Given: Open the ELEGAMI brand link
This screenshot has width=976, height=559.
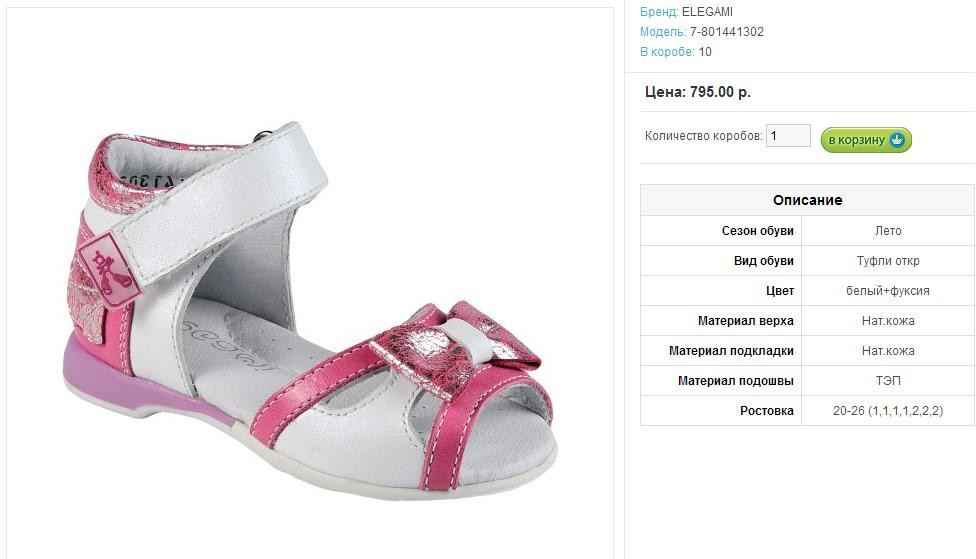Looking at the screenshot, I should click(707, 12).
